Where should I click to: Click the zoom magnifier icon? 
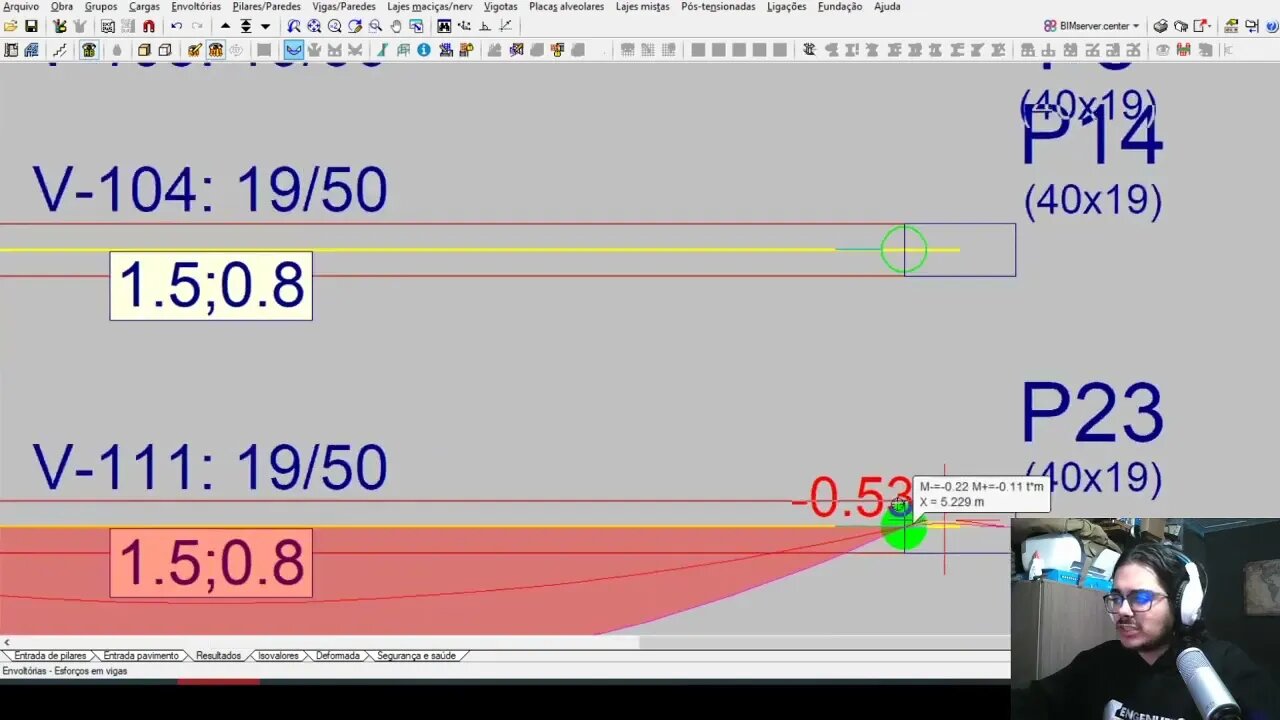click(334, 26)
